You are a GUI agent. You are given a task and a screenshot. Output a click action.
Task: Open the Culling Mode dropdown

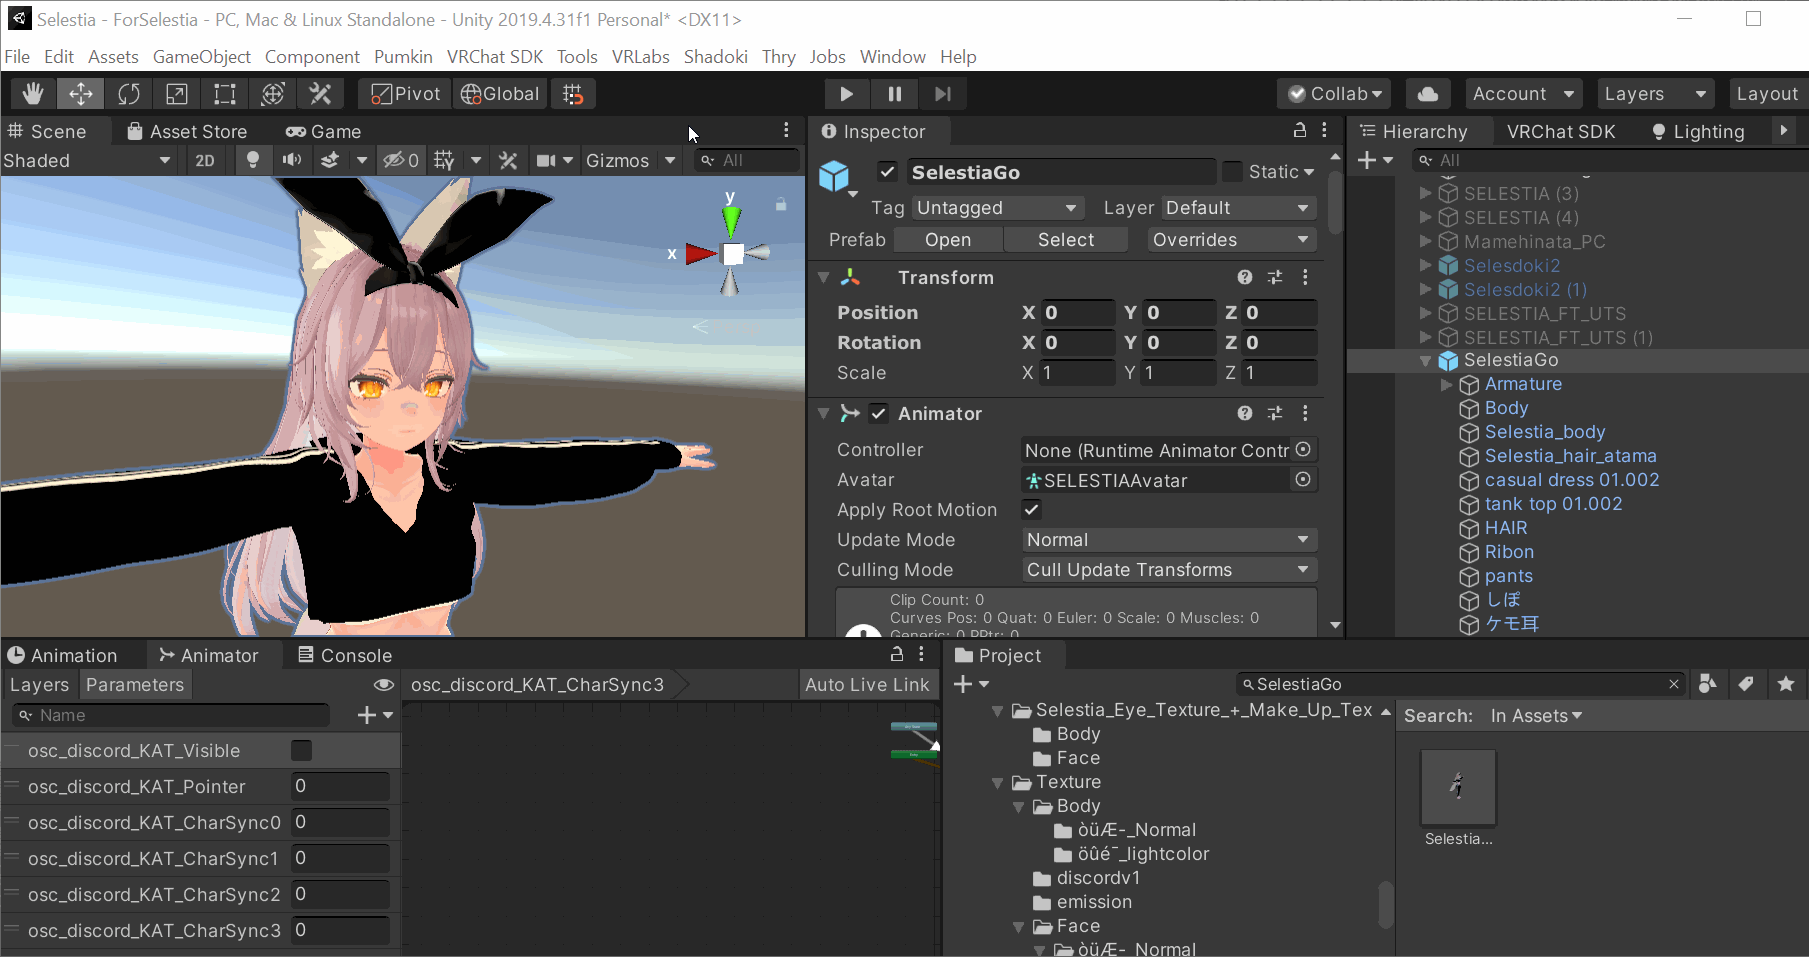pyautogui.click(x=1169, y=570)
